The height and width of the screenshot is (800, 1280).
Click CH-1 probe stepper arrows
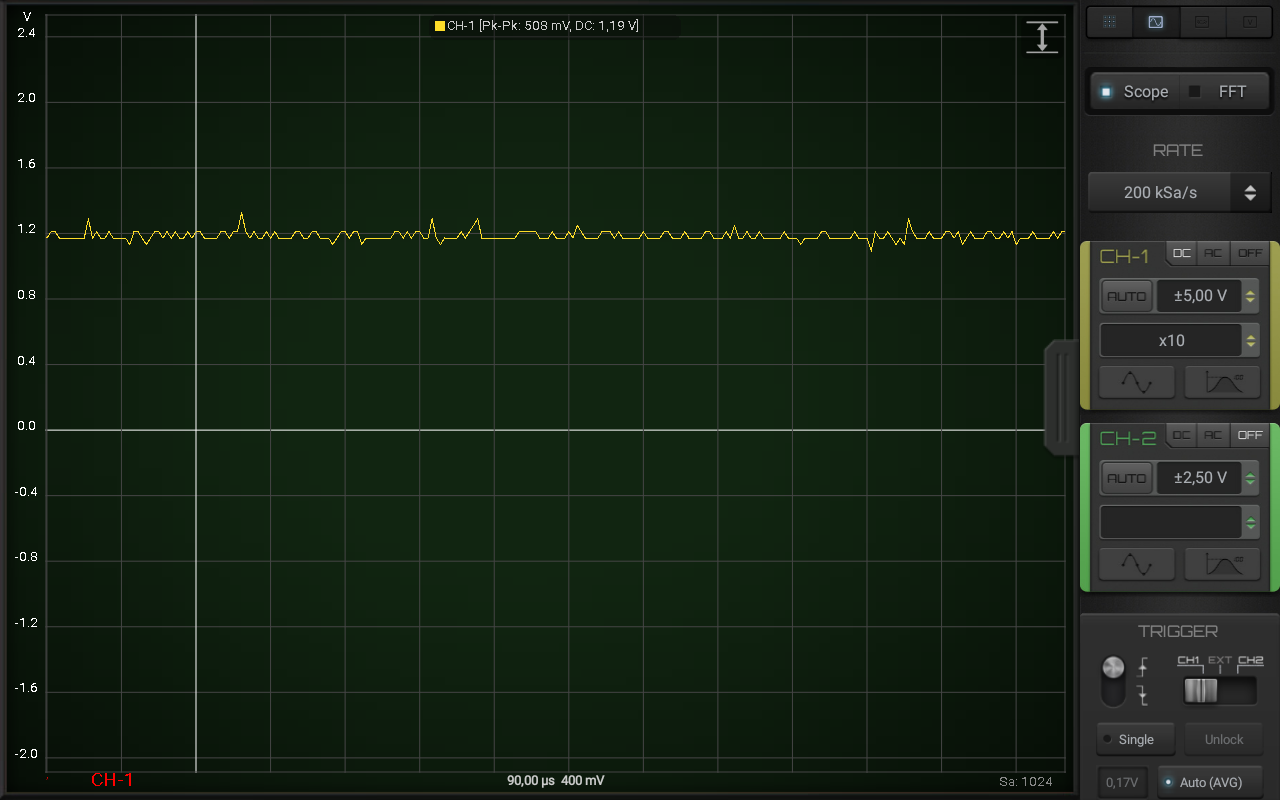click(1251, 341)
